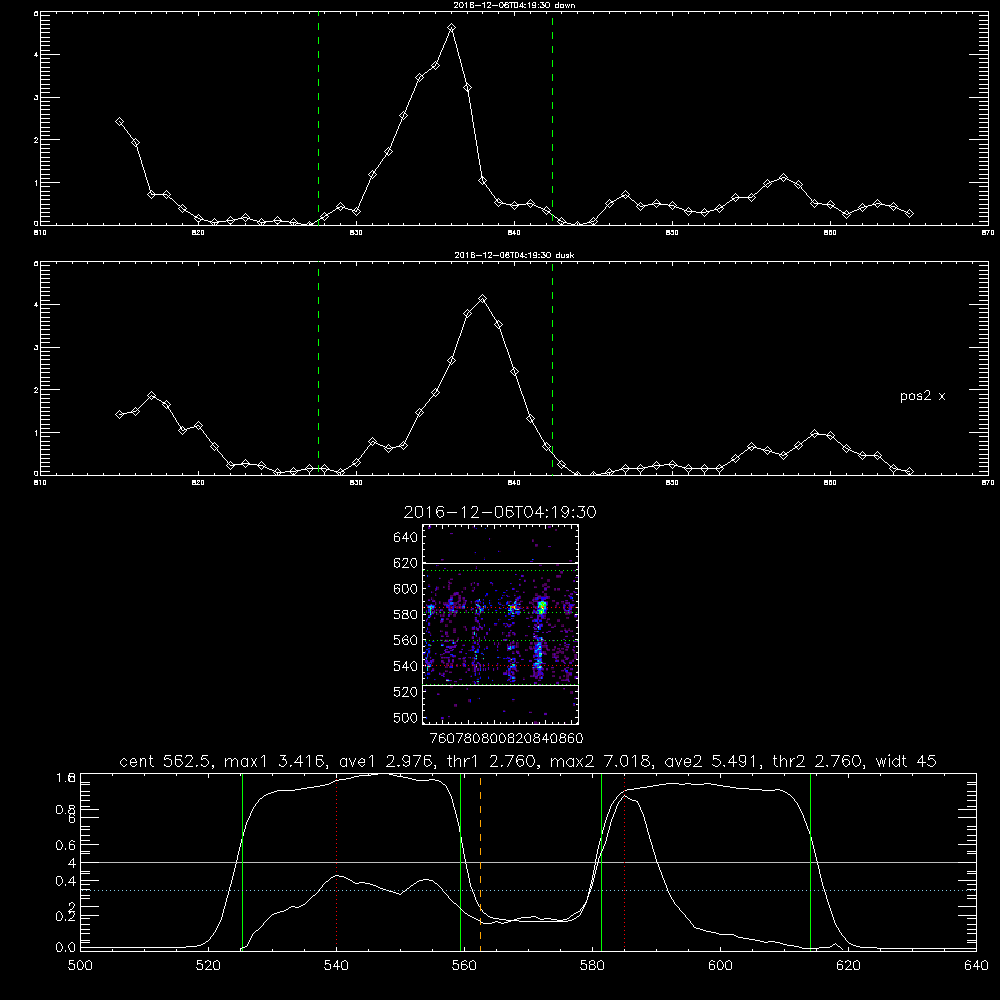
Task: Click the x-axis label '620' on the bottom plot
Action: (x=848, y=966)
